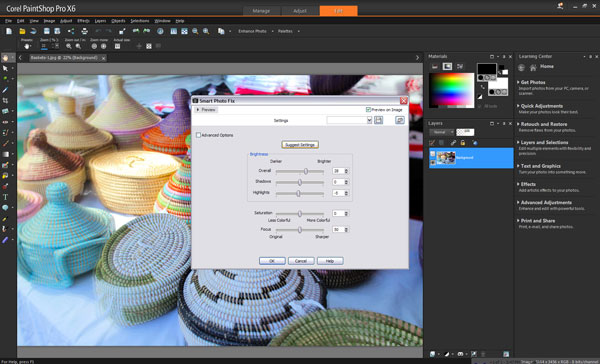Select the Pan hand tool in tools toolbar
The width and height of the screenshot is (600, 364).
tap(5, 58)
